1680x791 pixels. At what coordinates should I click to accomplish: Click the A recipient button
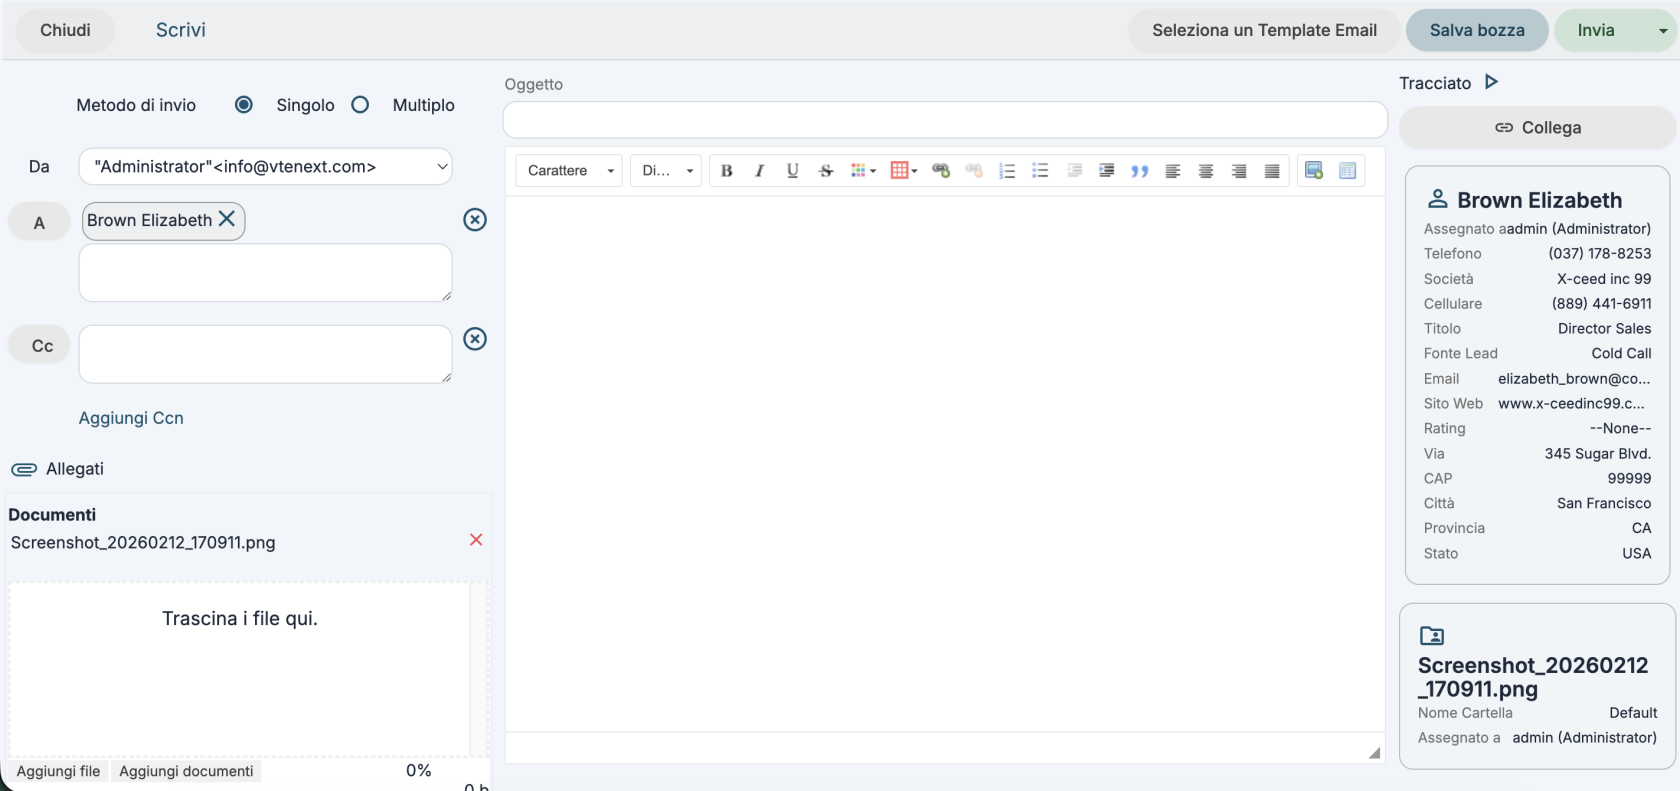click(x=39, y=222)
